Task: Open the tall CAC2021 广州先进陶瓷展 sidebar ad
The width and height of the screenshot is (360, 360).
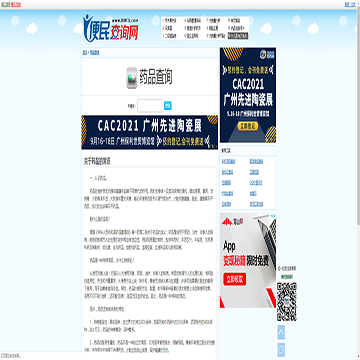Action: (248, 95)
